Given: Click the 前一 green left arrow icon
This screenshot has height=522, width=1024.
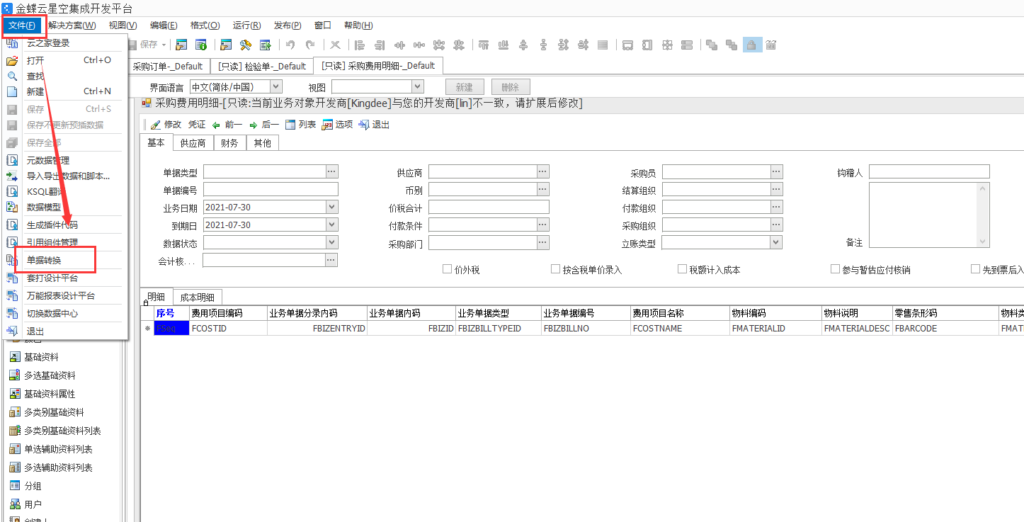Looking at the screenshot, I should (217, 125).
